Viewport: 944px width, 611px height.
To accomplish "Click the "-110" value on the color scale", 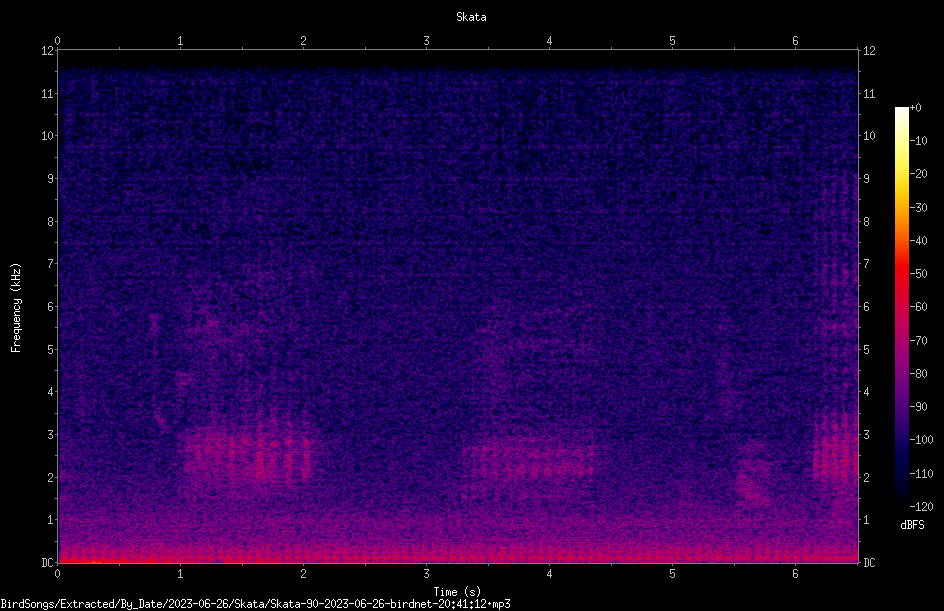I will (x=921, y=474).
